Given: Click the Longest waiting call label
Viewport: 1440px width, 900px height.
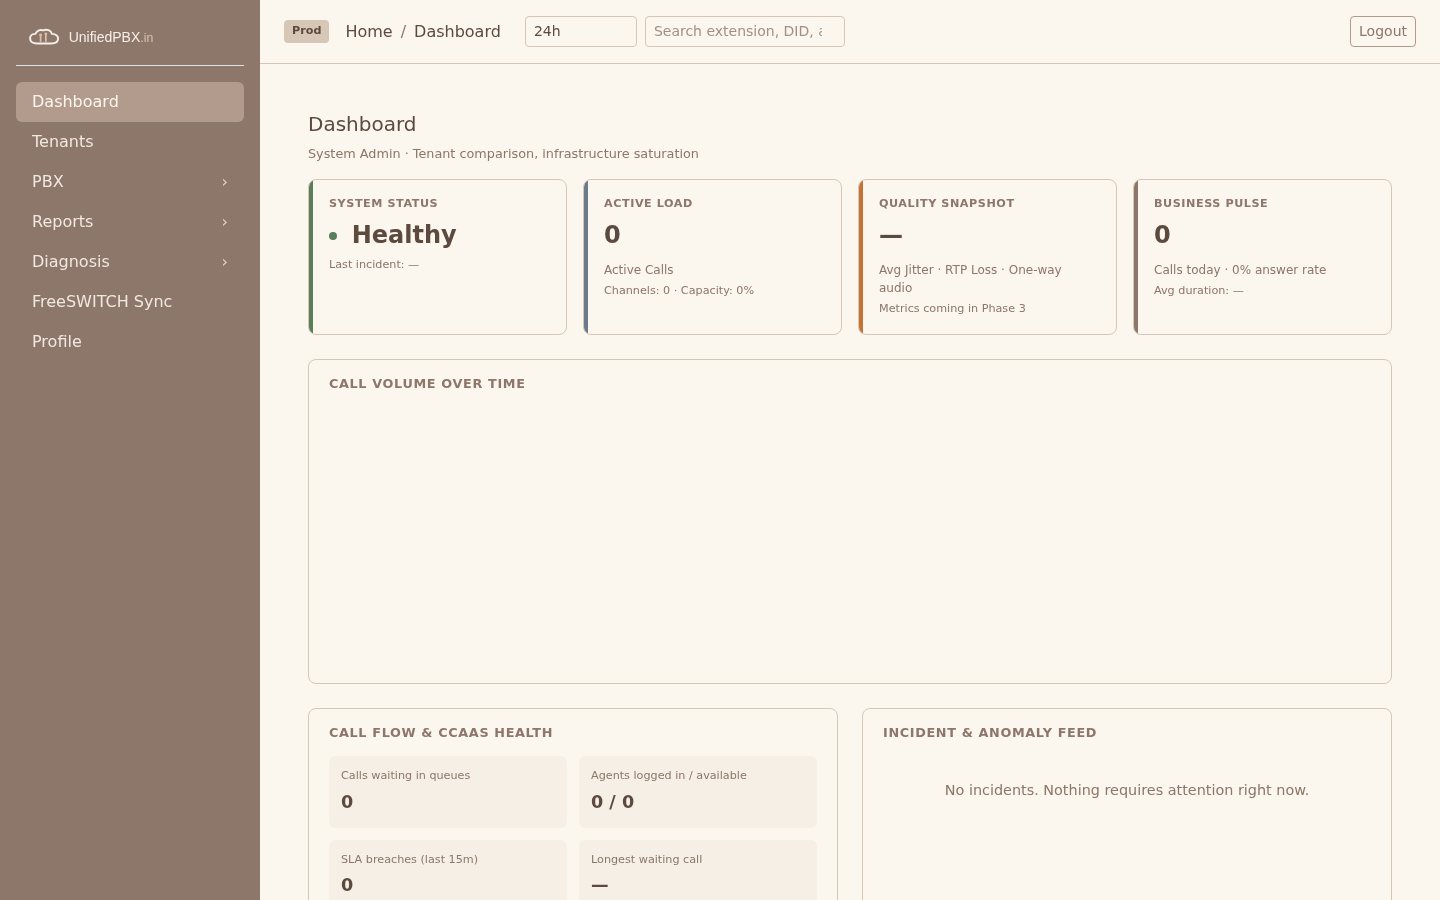Looking at the screenshot, I should [x=646, y=859].
